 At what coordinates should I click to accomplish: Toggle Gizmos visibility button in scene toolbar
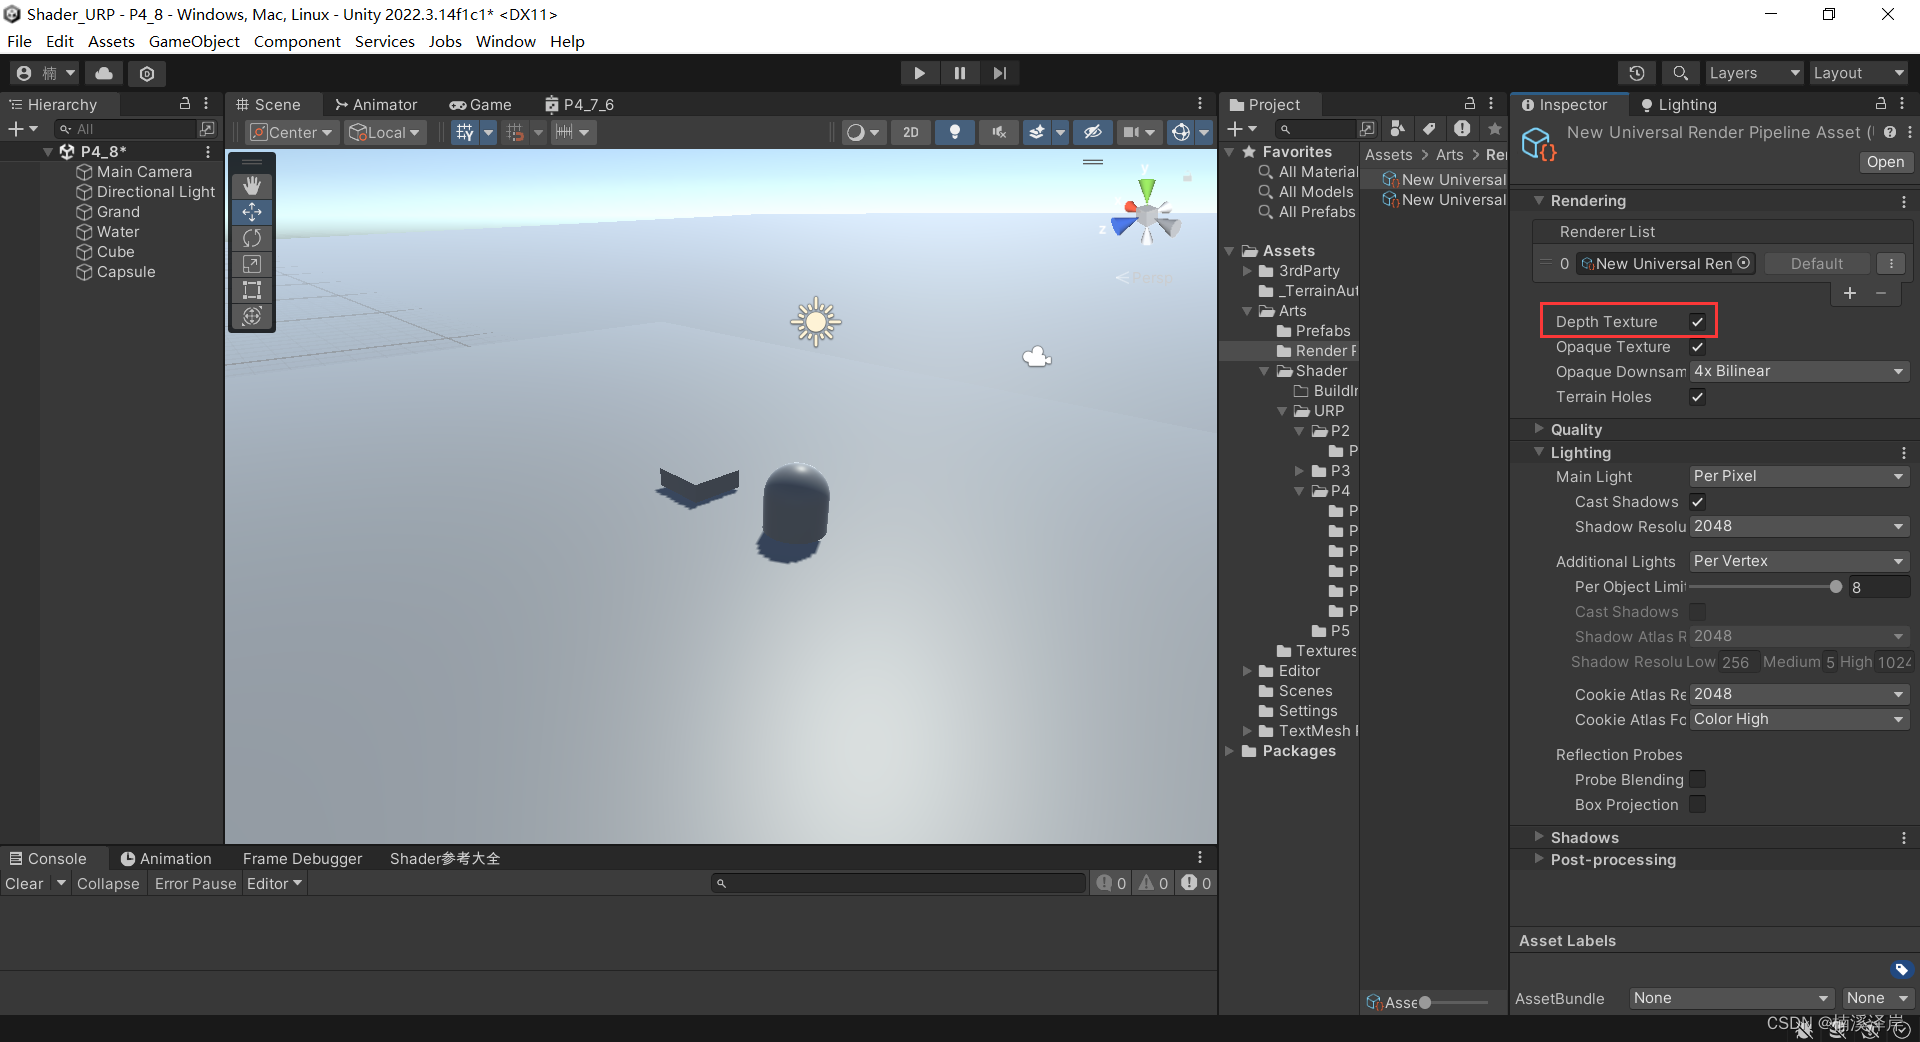point(1181,132)
